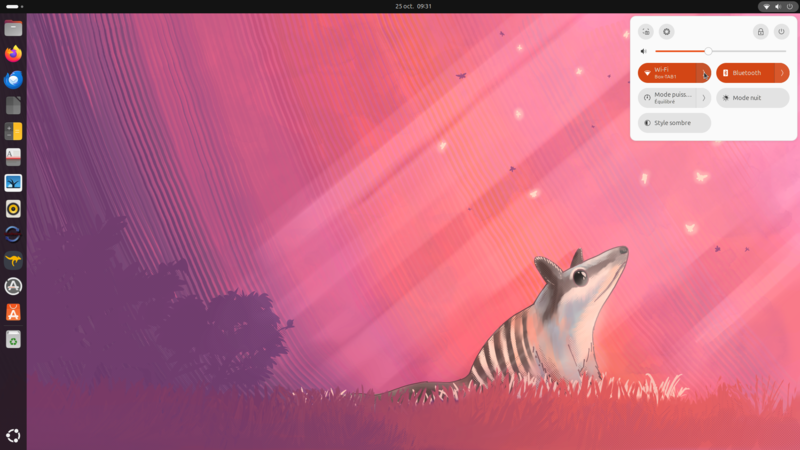Open the Files manager from the dock
The image size is (800, 450).
[13, 28]
